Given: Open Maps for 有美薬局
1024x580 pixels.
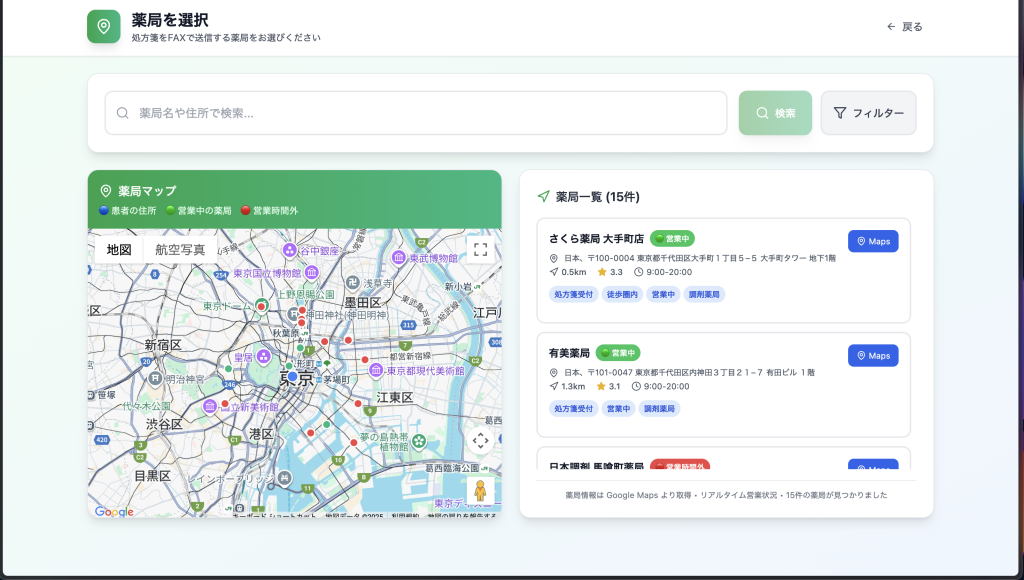Looking at the screenshot, I should (x=873, y=355).
